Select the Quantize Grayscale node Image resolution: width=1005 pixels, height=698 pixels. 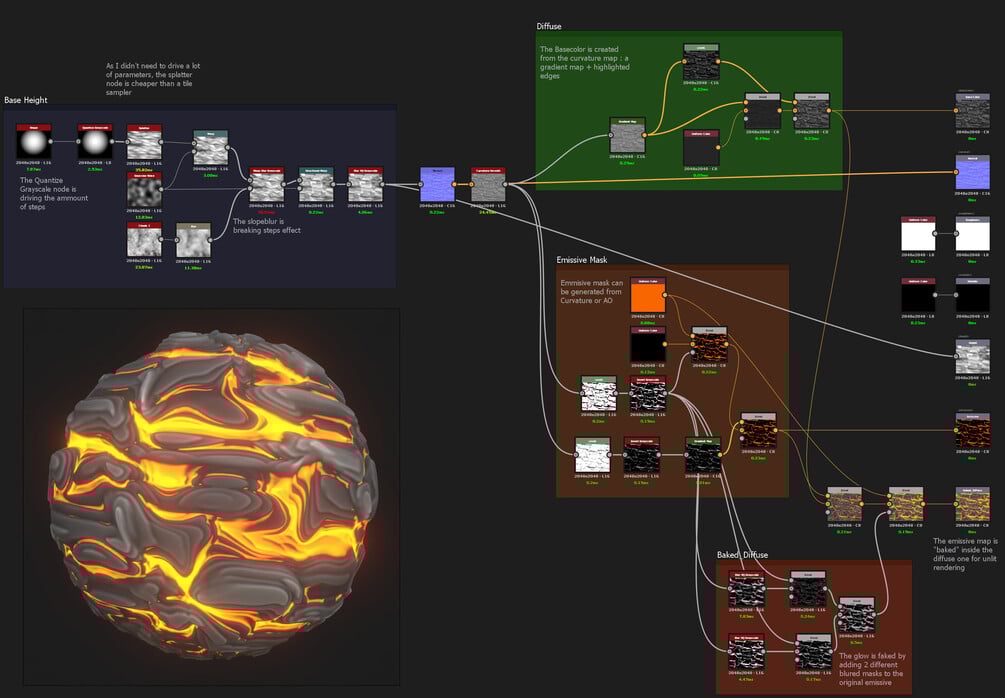95,142
